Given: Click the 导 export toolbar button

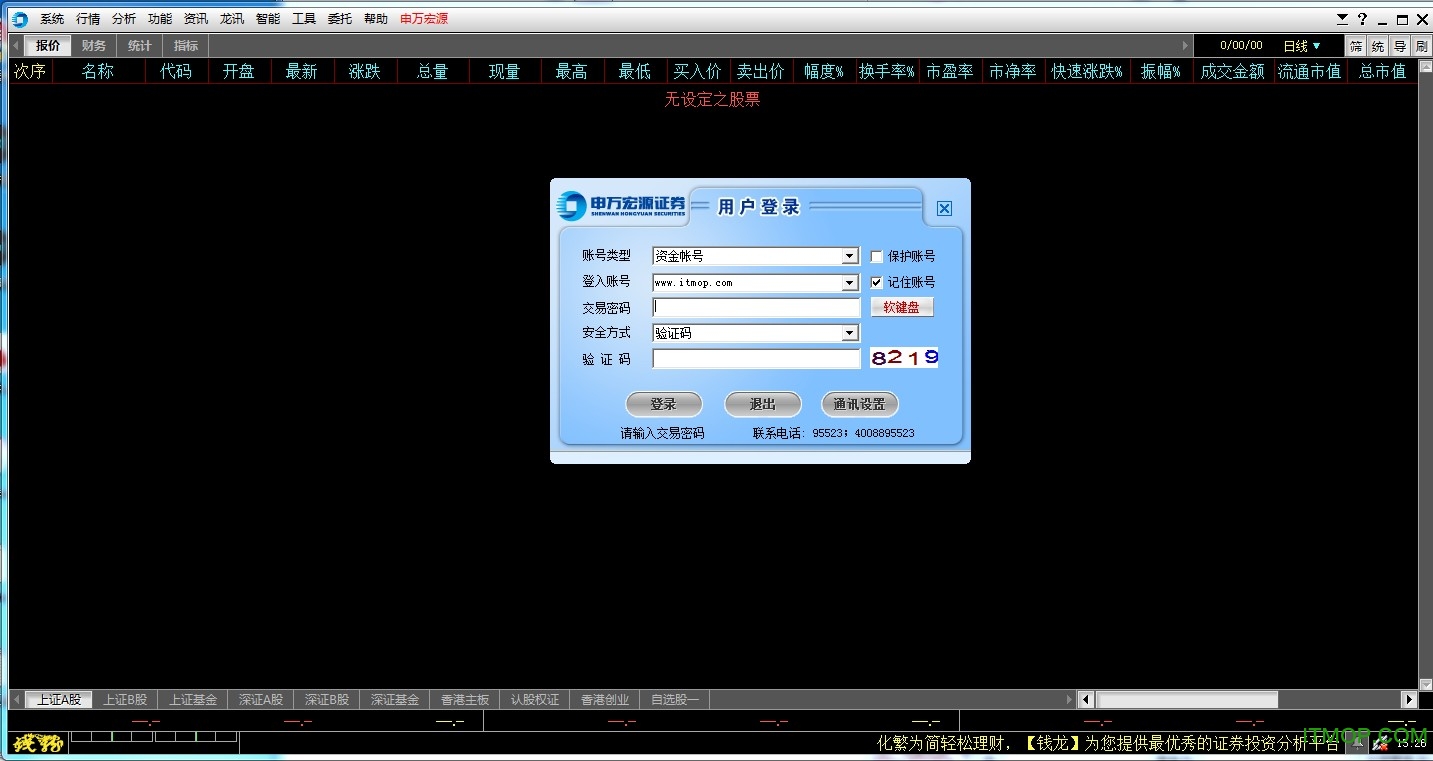Looking at the screenshot, I should pos(1400,46).
